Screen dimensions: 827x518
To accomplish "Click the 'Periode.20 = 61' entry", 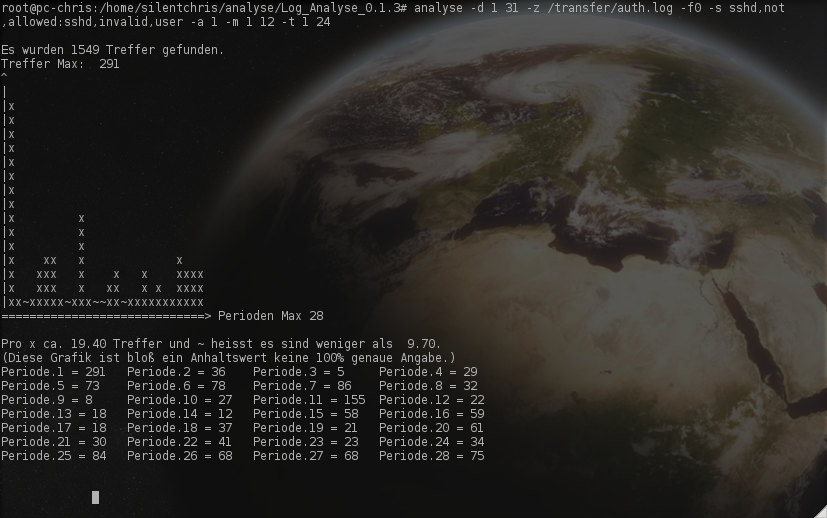I will point(431,428).
